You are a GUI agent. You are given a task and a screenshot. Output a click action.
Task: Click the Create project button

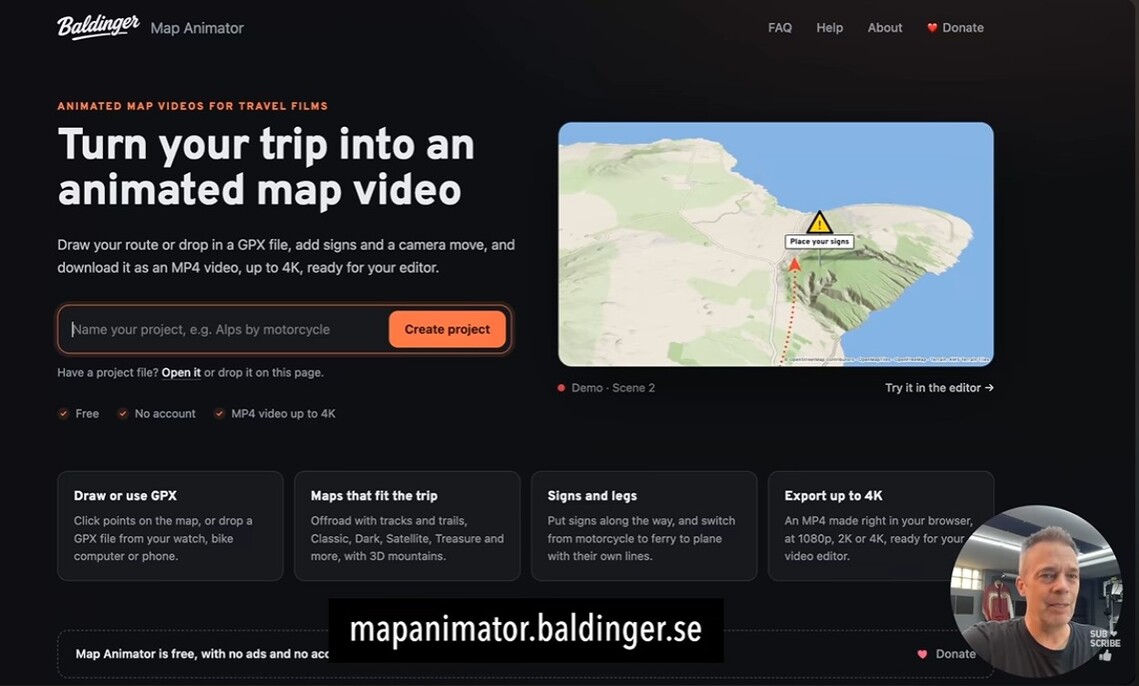[447, 329]
